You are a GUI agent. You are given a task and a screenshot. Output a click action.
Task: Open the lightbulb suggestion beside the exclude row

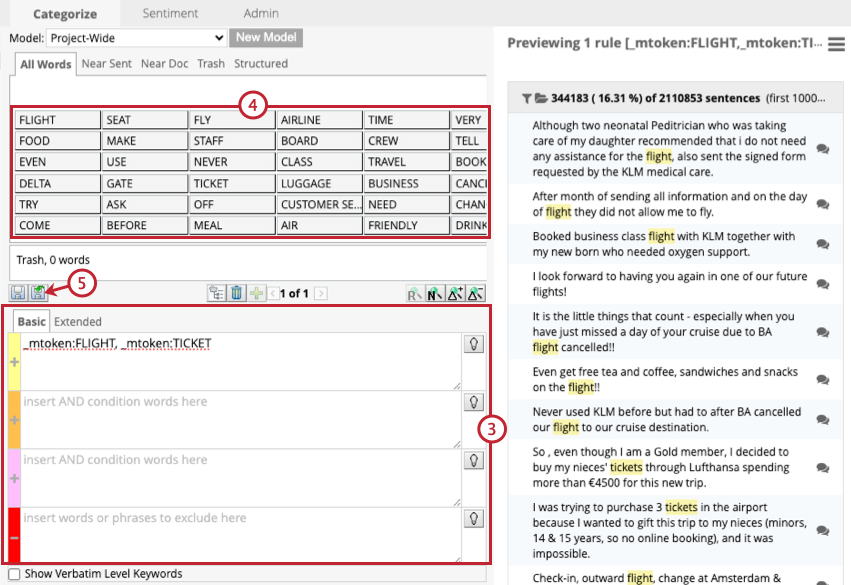474,517
